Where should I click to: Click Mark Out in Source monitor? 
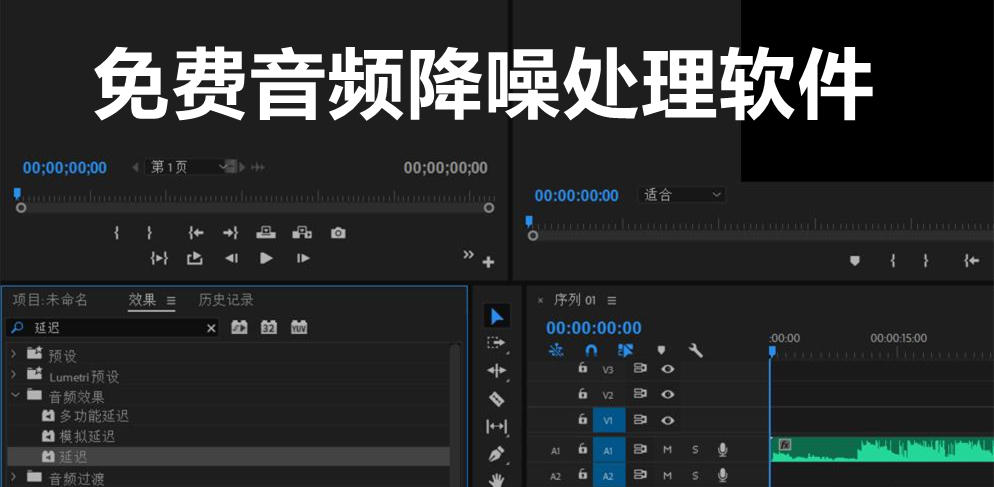[149, 233]
